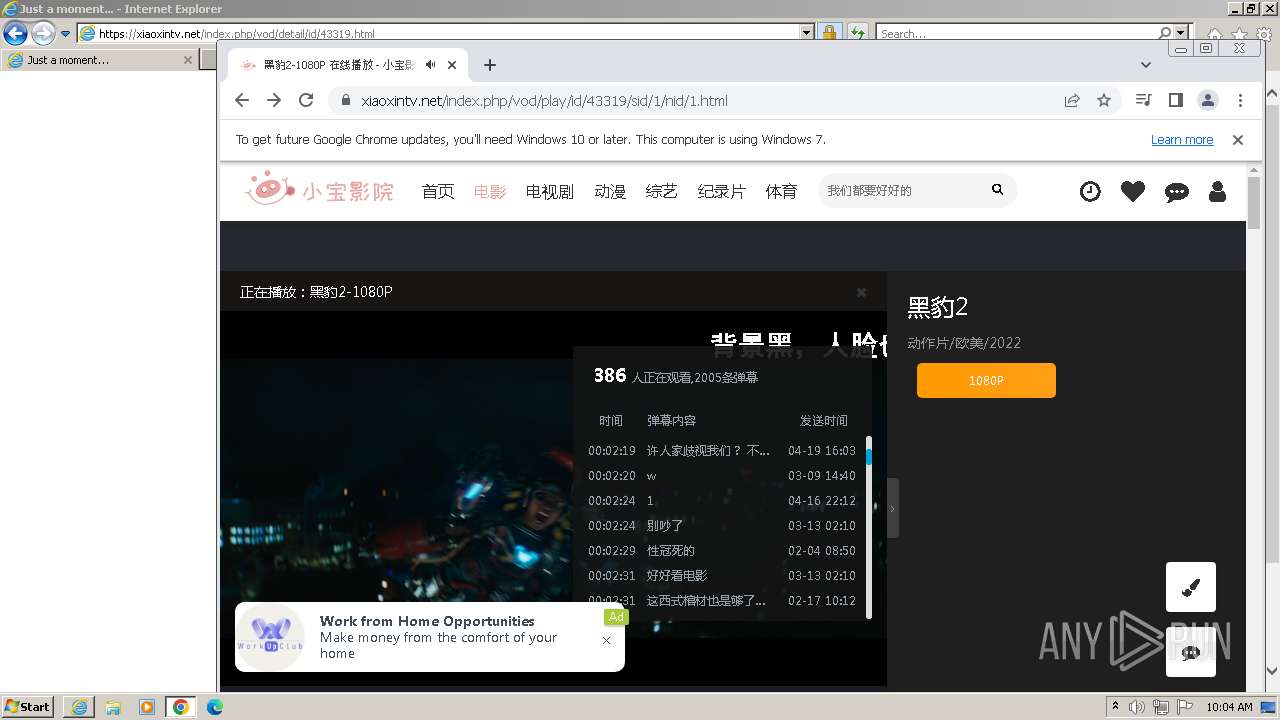
Task: Close the 正在播放 player header
Action: (861, 292)
